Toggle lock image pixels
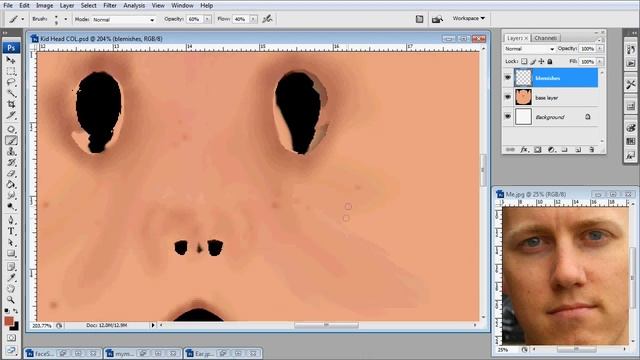 pos(533,61)
